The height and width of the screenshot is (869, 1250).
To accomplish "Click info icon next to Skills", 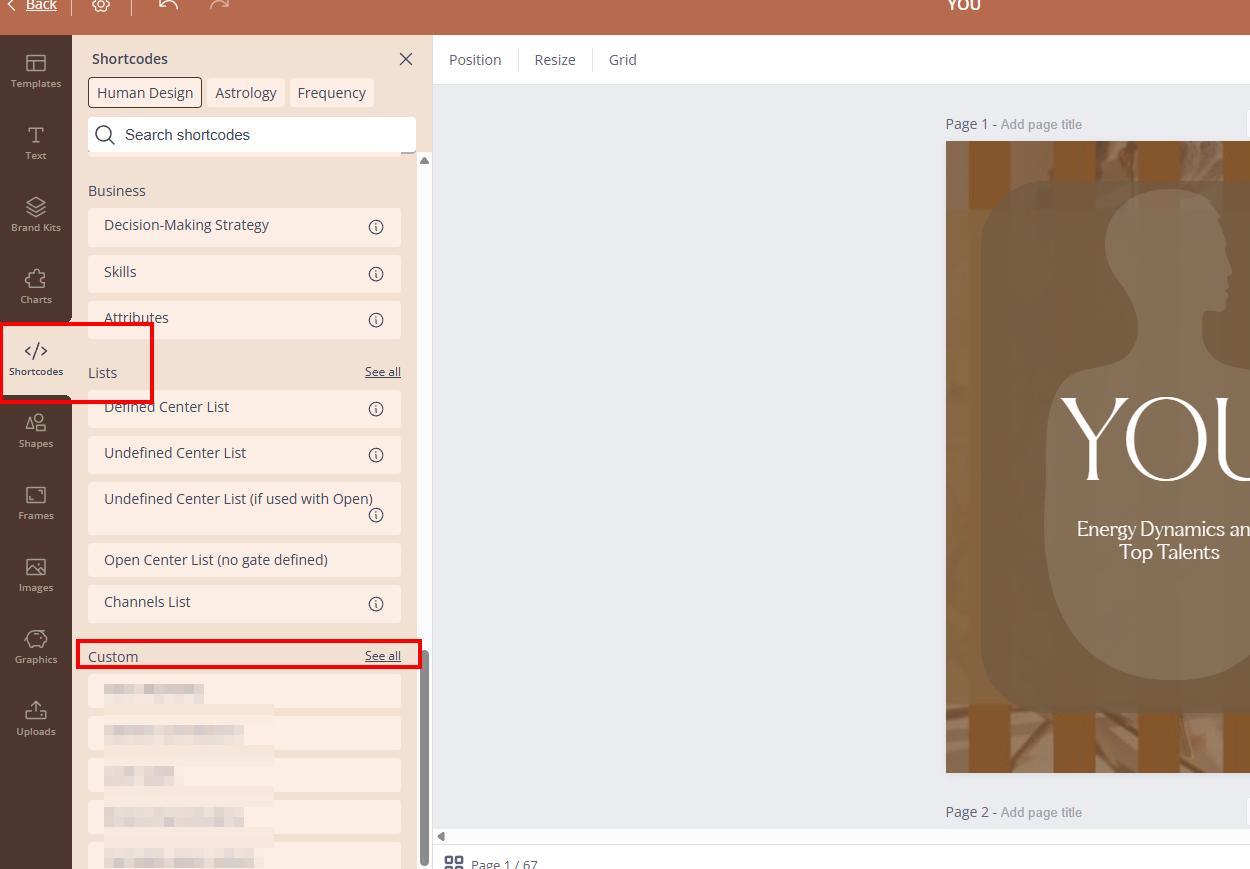I will pos(376,274).
